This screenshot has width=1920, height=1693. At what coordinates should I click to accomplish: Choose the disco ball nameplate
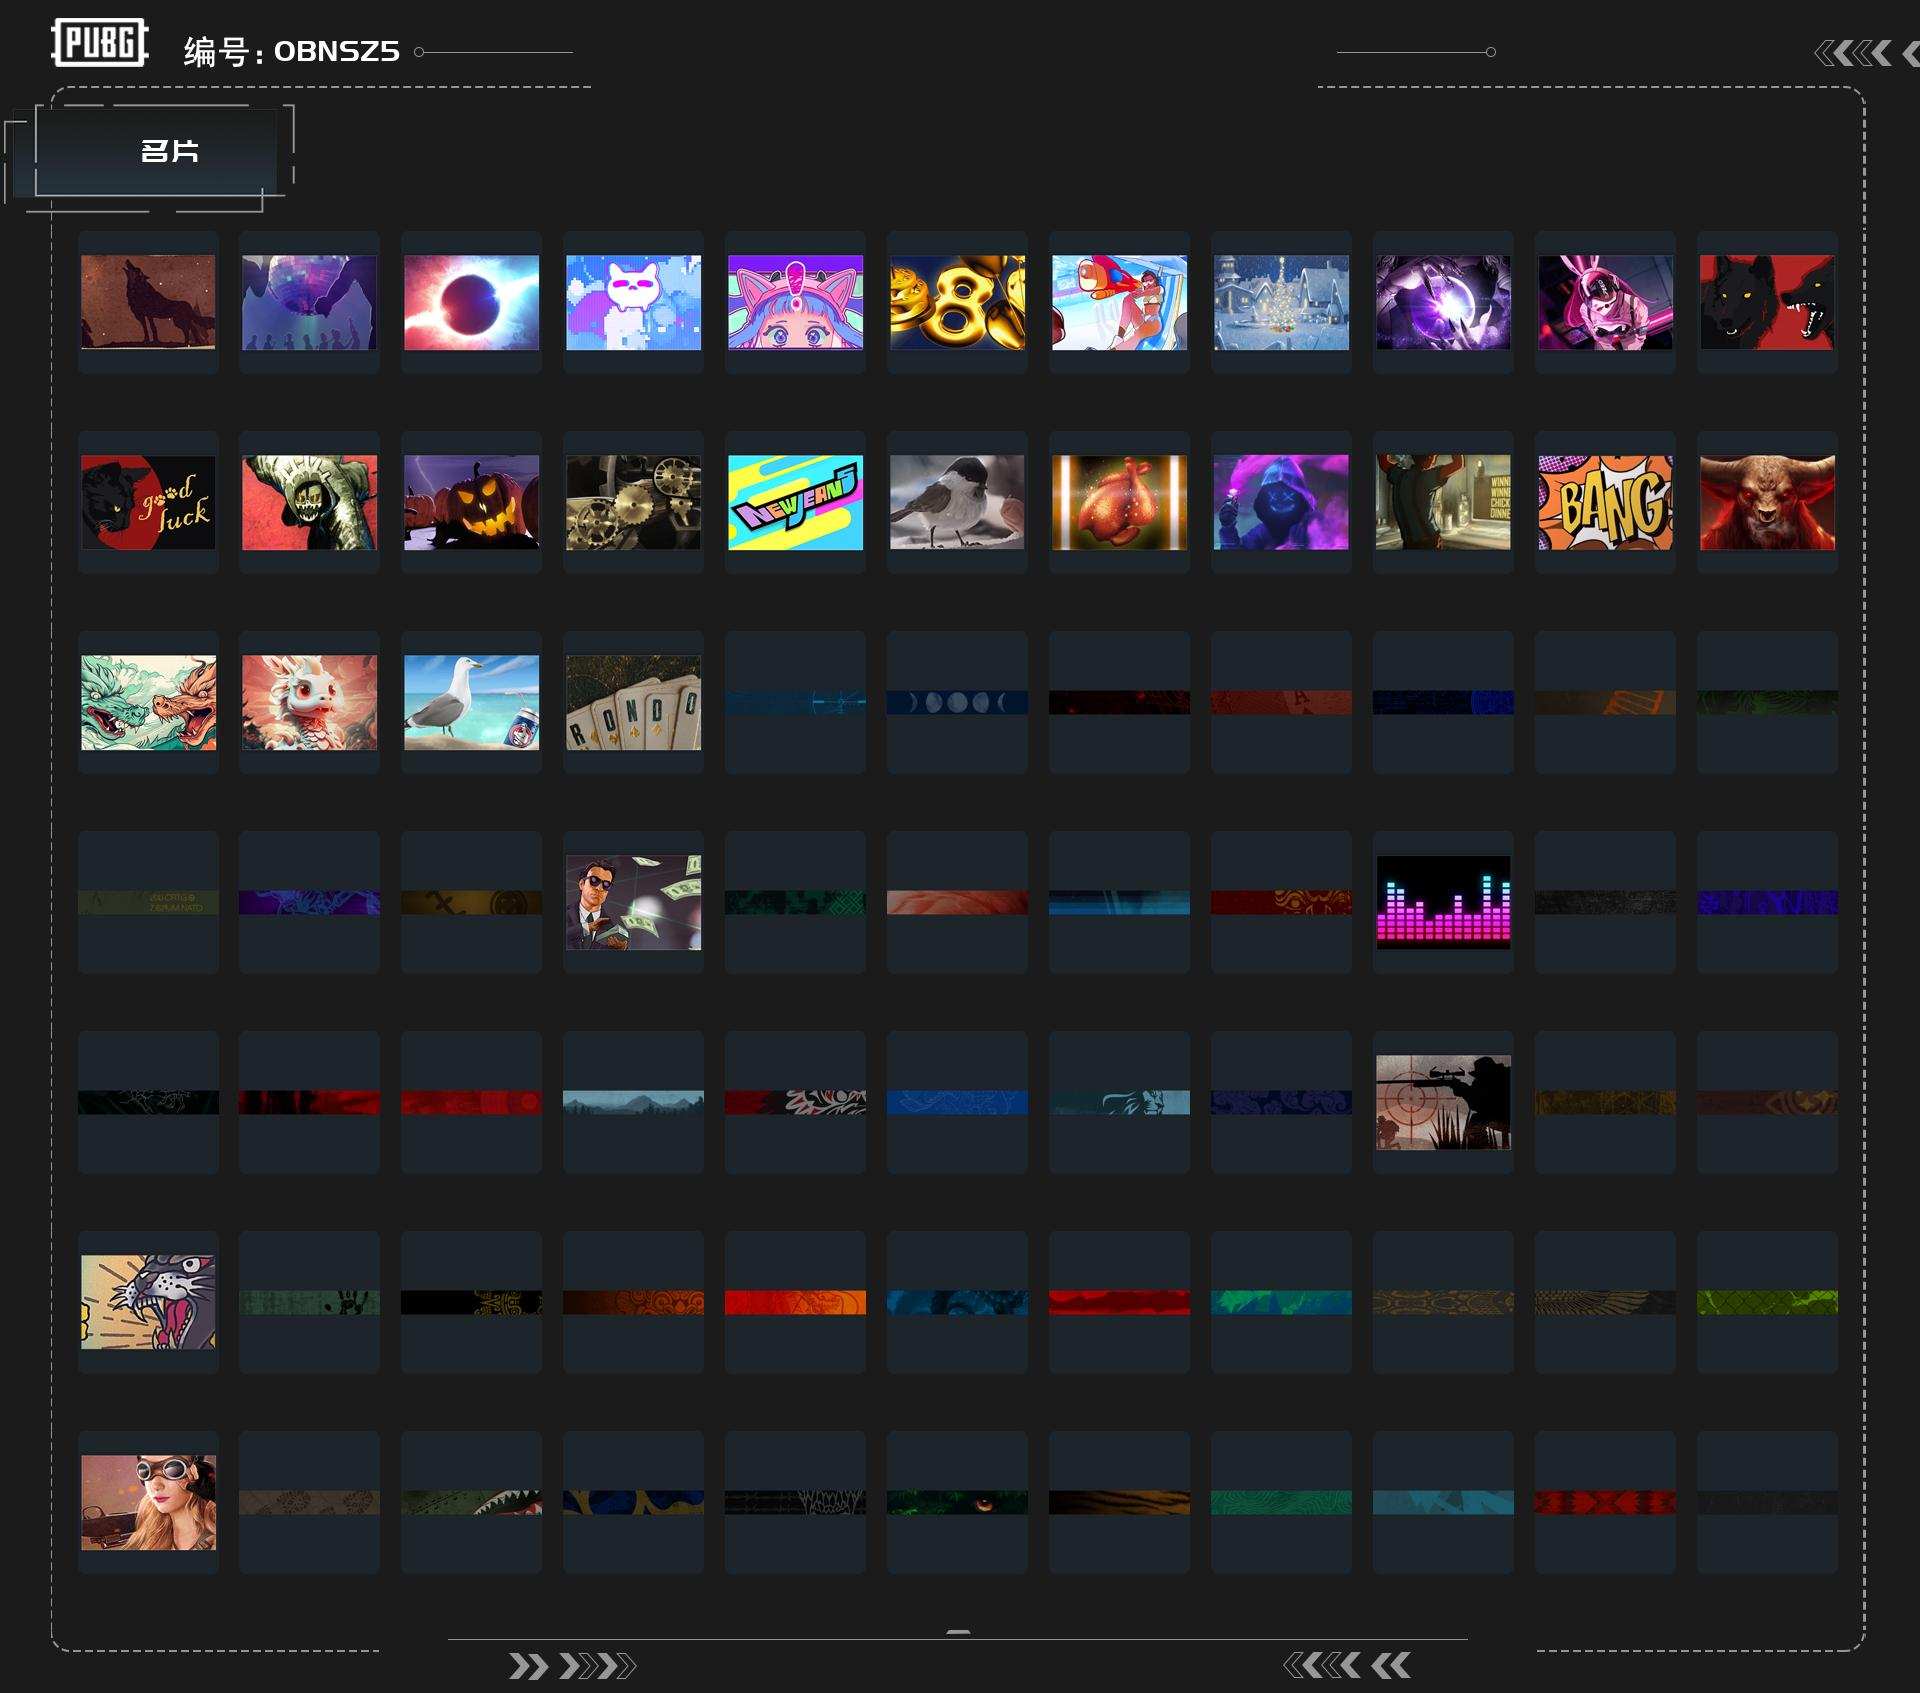pyautogui.click(x=309, y=302)
